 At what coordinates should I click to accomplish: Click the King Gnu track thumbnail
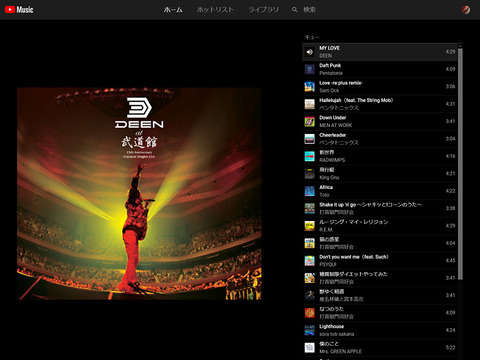pos(310,174)
